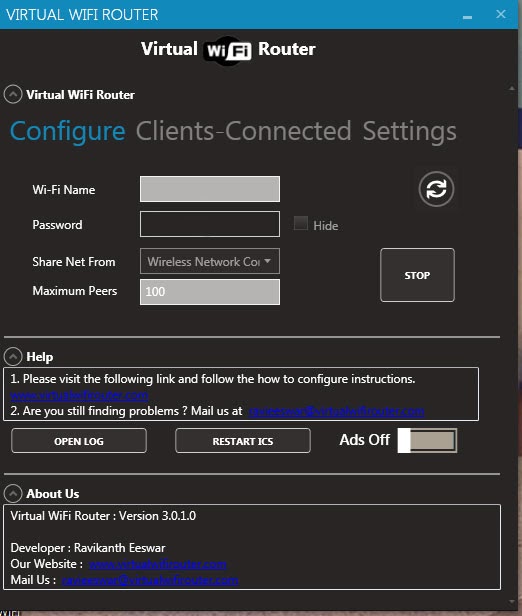Open the Settings tab

coord(410,131)
